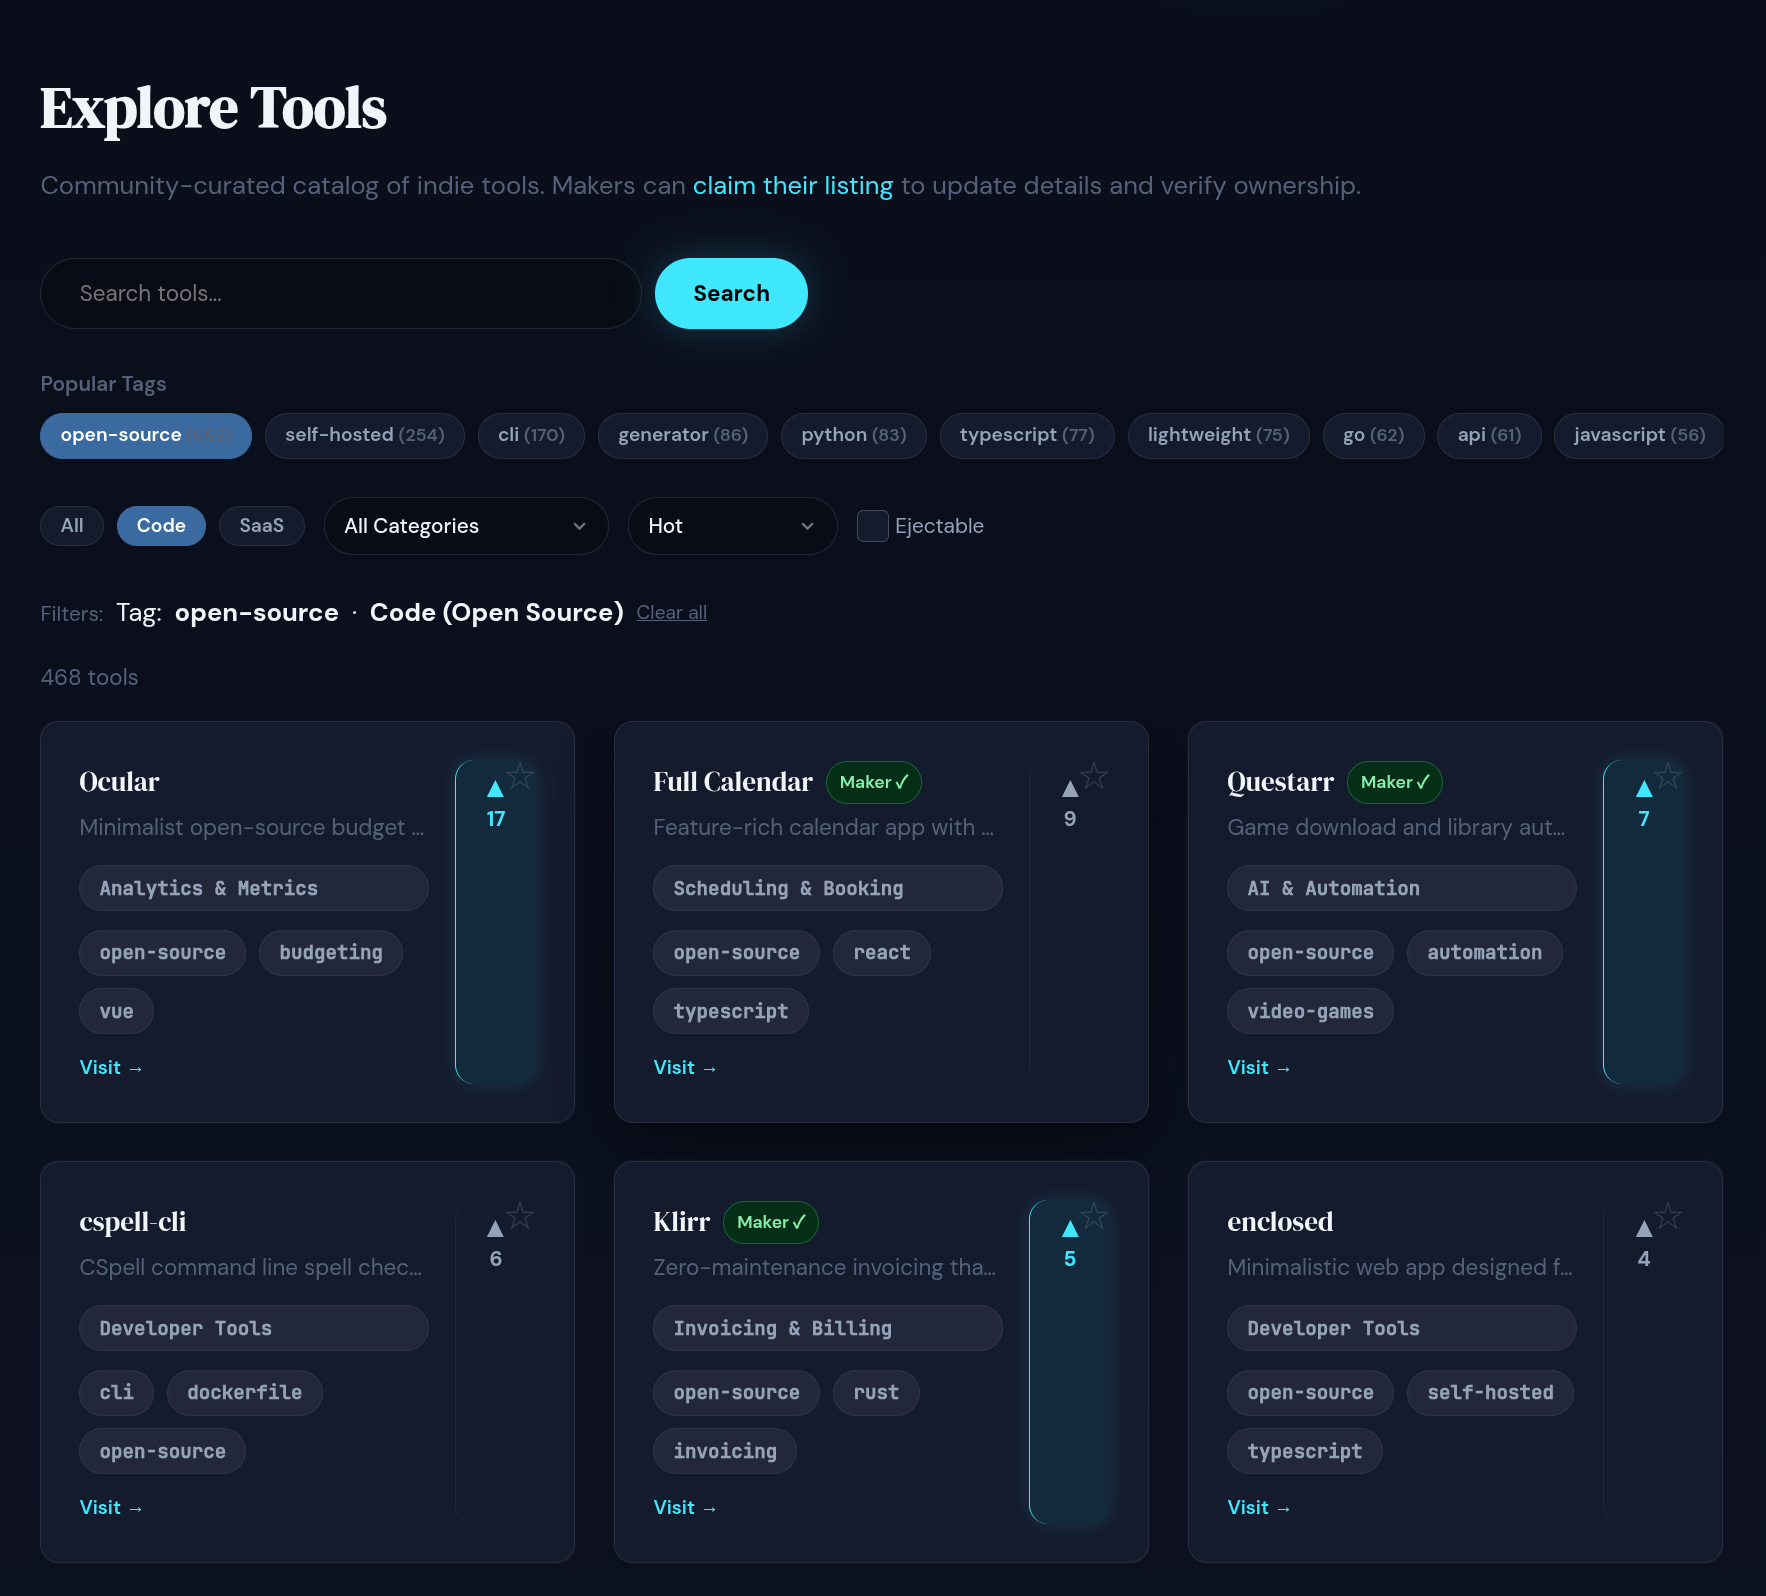The width and height of the screenshot is (1766, 1596).
Task: Click Developer Tools pill on cspell-cli card
Action: (254, 1328)
